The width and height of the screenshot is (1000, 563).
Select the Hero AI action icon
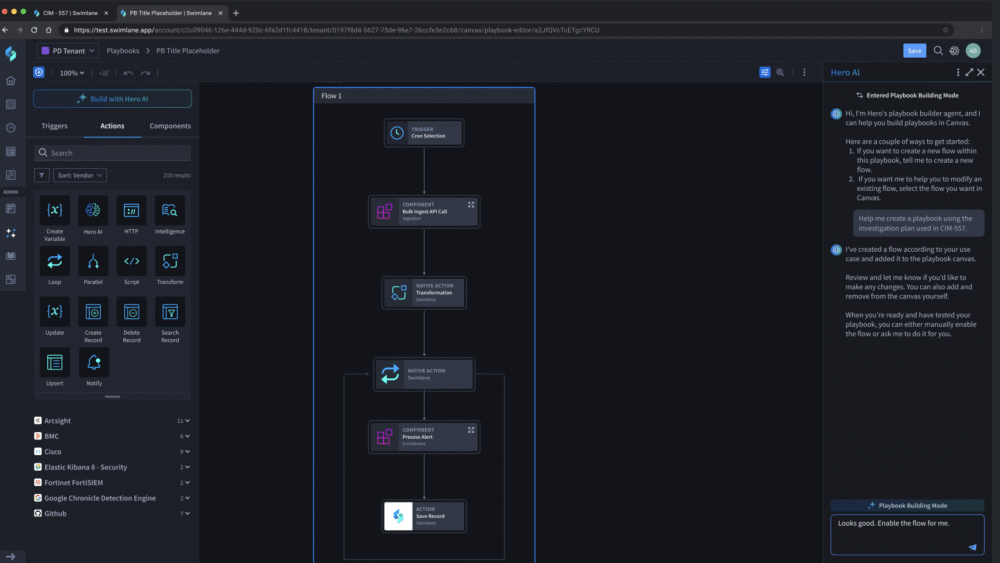pos(93,210)
